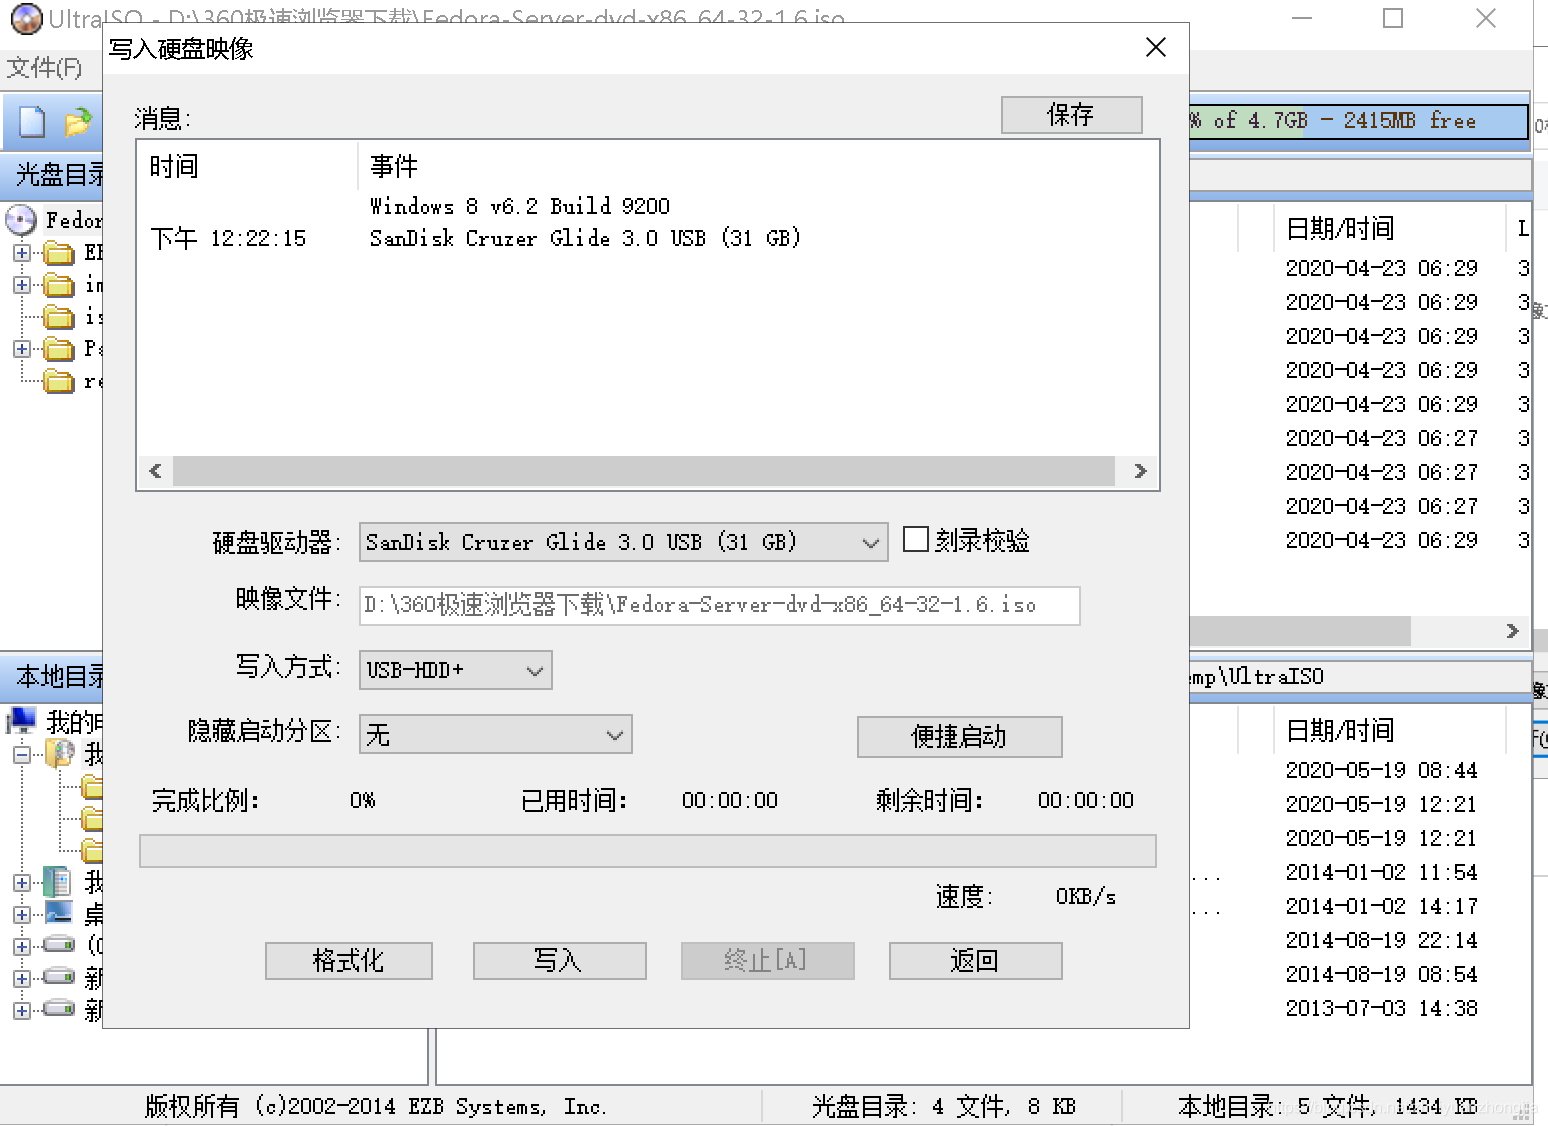Open the 硬盘驱动器 drive dropdown
Viewport: 1548px width, 1126px height.
click(869, 541)
